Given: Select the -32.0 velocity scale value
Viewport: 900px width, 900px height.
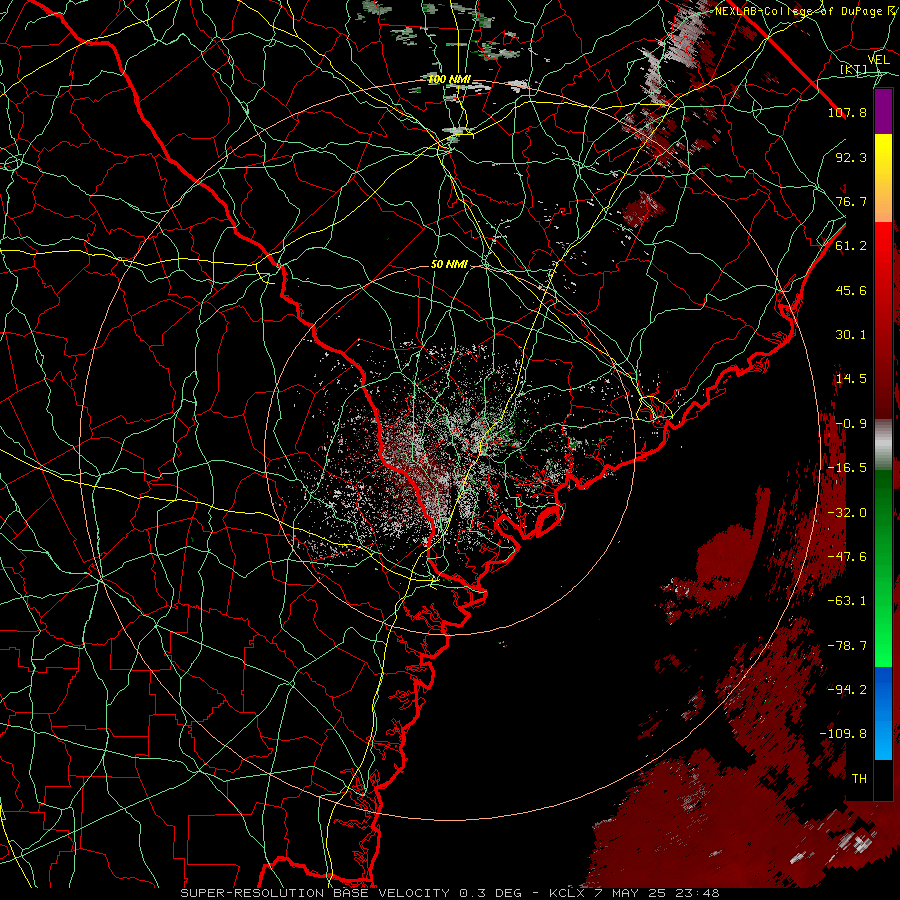Looking at the screenshot, I should [x=847, y=513].
